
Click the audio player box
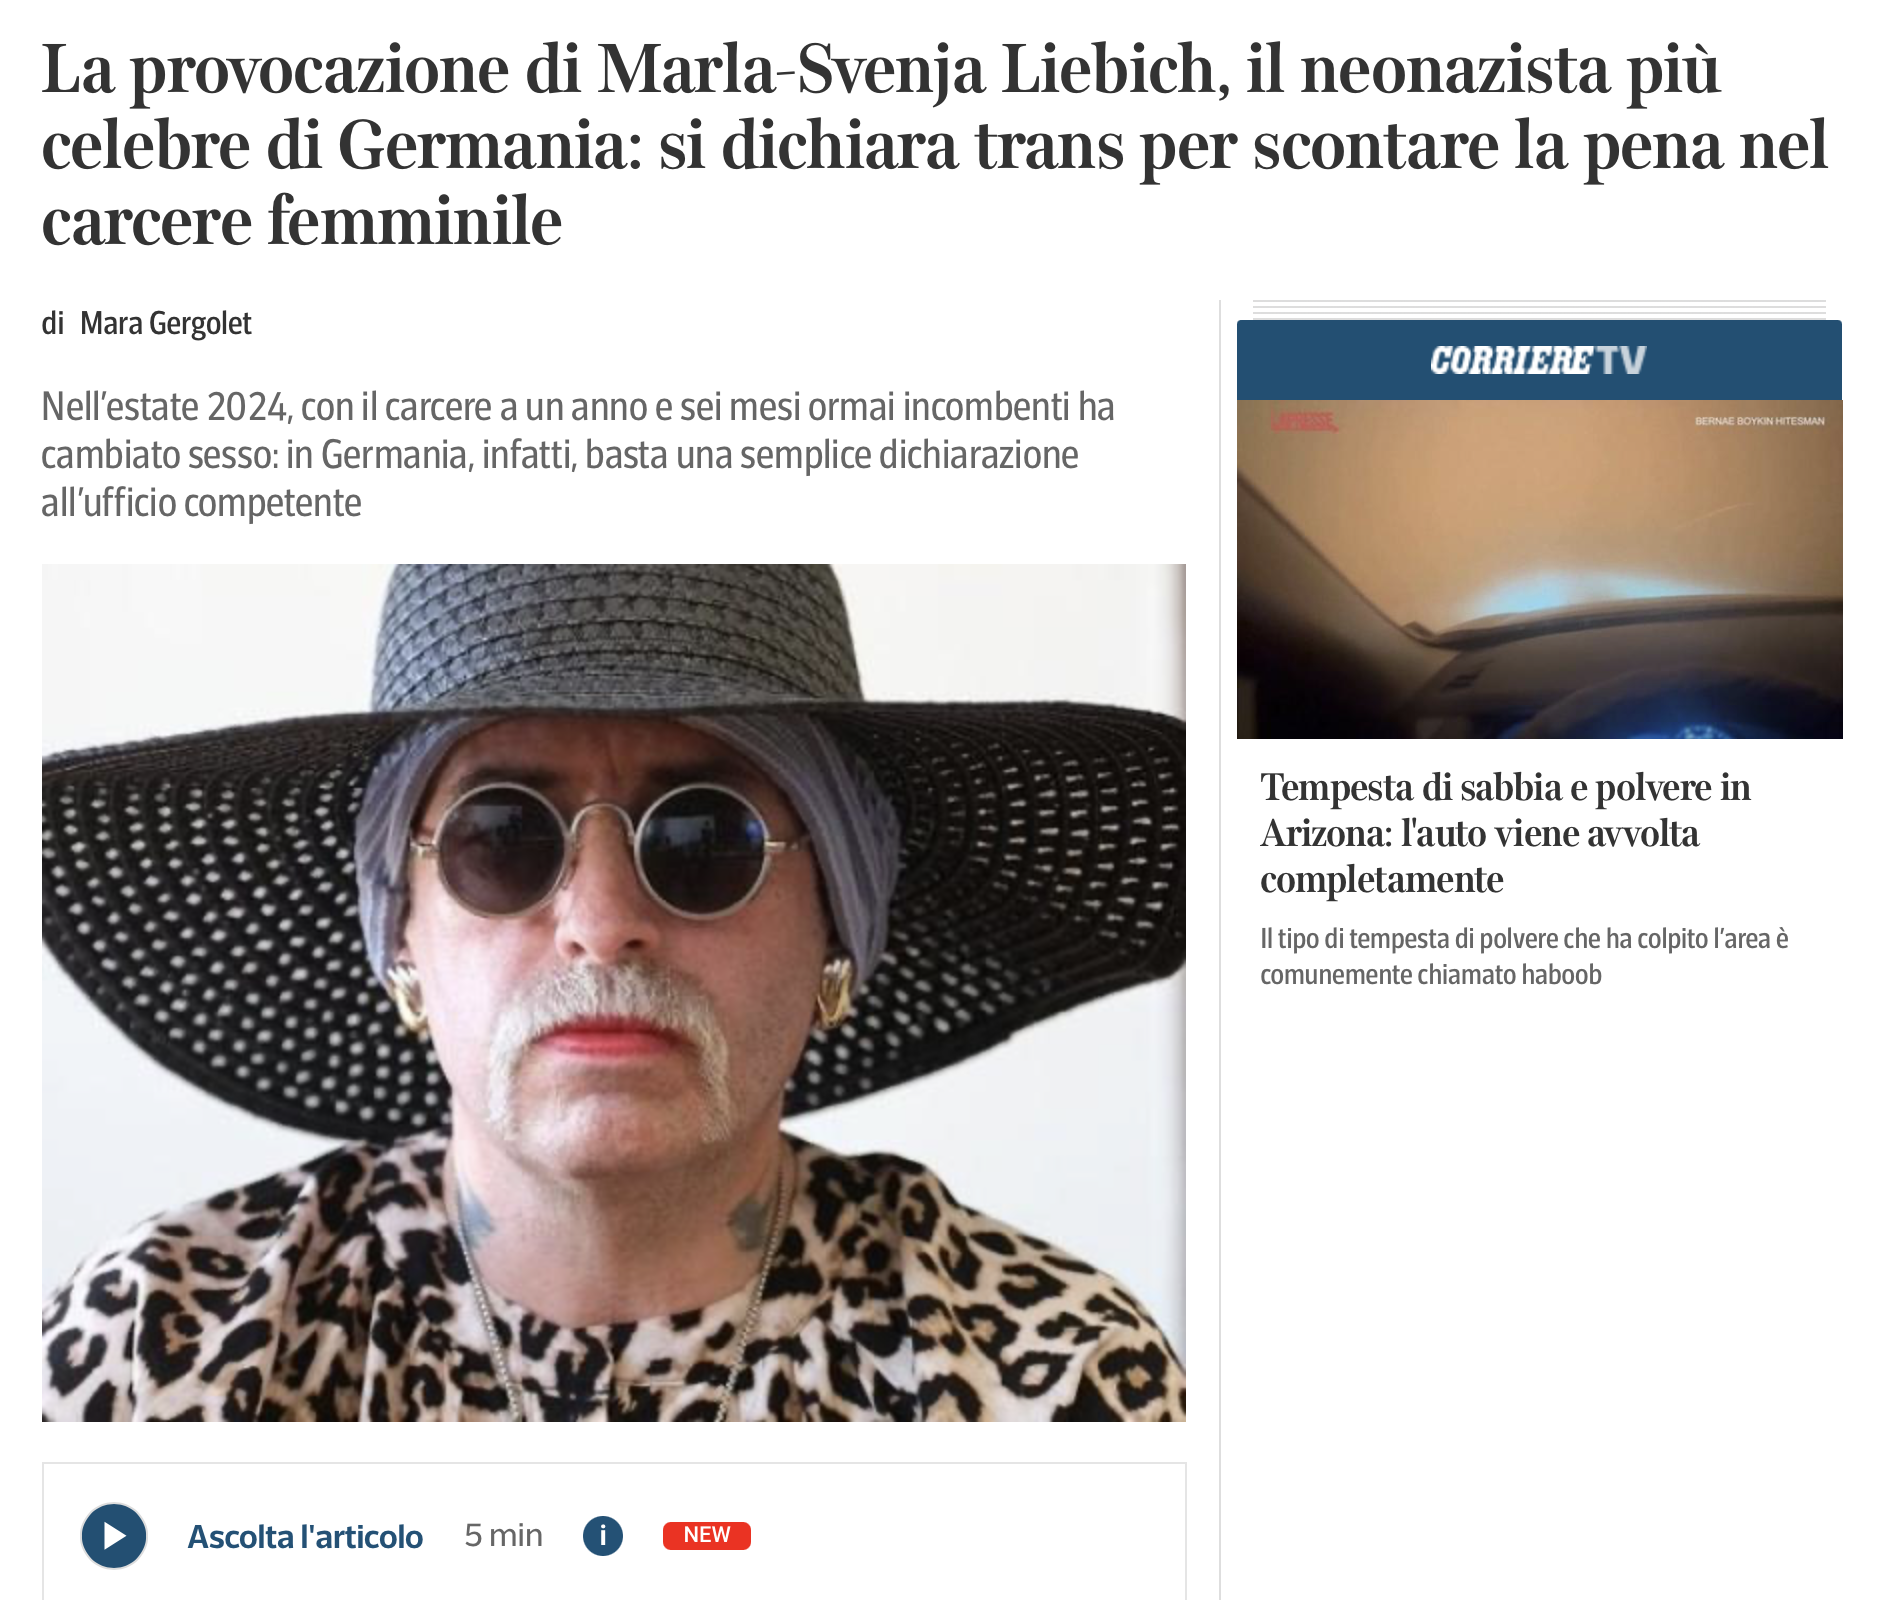[614, 1531]
